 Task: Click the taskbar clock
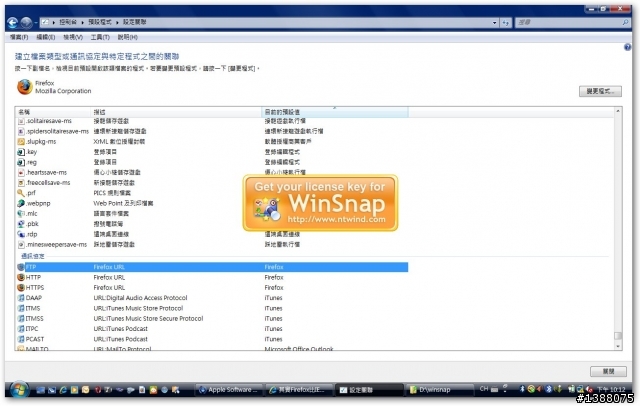coord(611,390)
